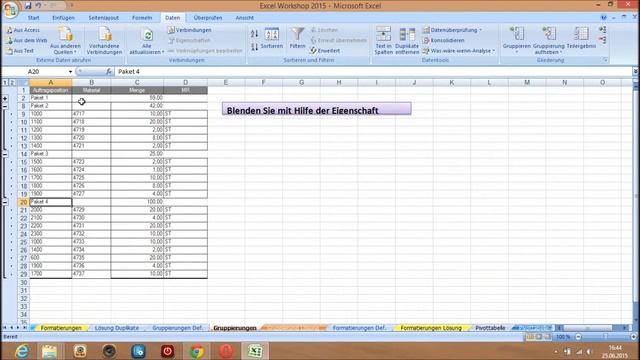Click the Verbindungen button in ribbon
Viewport: 640px width, 360px height.
[x=190, y=30]
